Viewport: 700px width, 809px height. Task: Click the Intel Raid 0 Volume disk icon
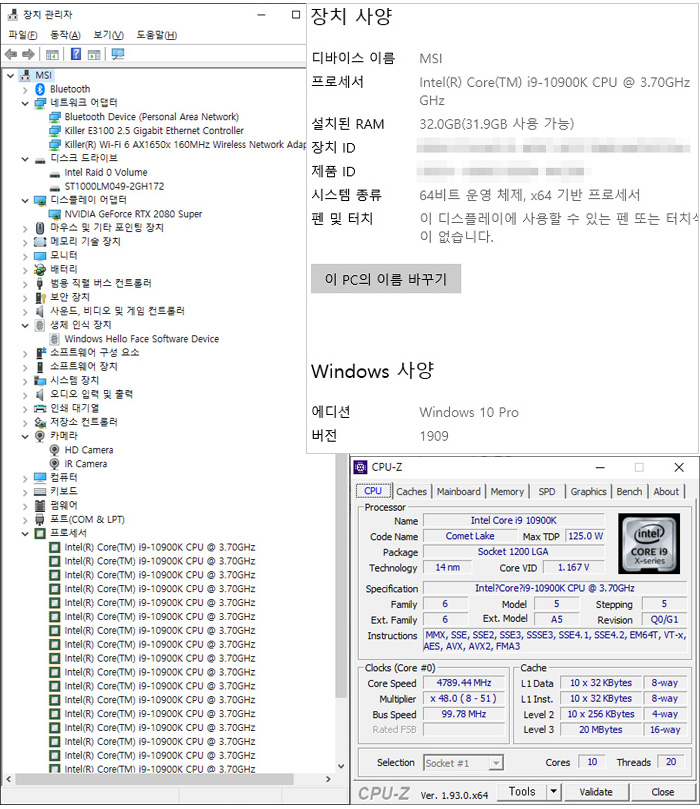(x=55, y=173)
